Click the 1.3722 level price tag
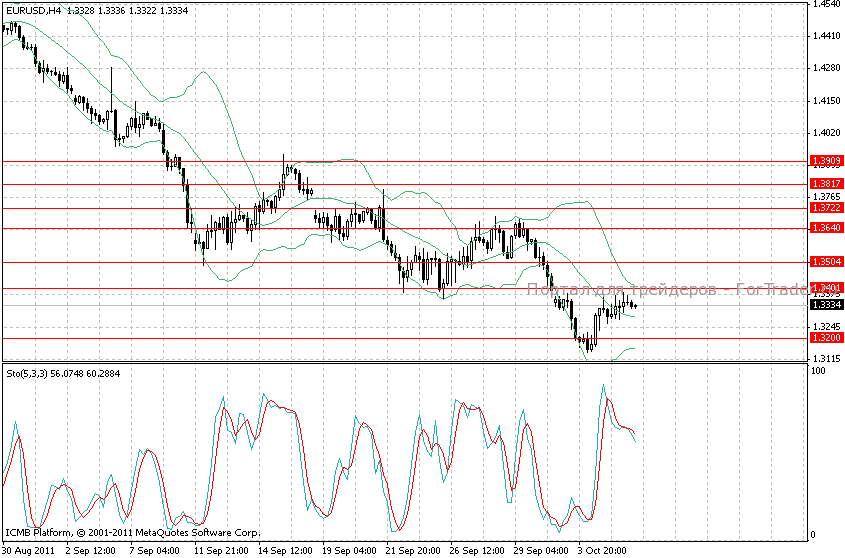This screenshot has width=845, height=558. point(825,208)
